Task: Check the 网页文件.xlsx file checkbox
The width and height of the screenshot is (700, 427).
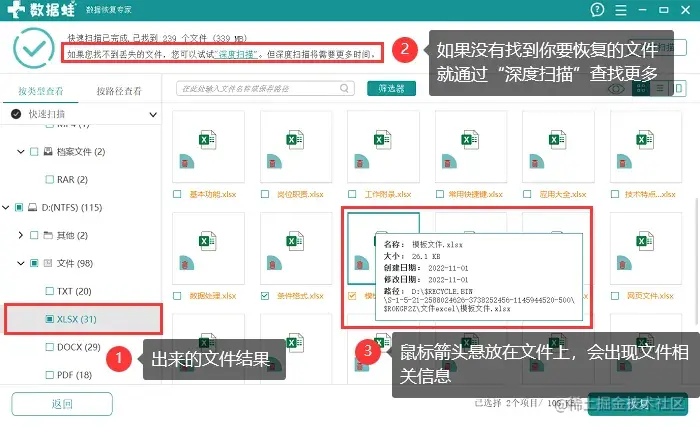Action: pyautogui.click(x=615, y=296)
